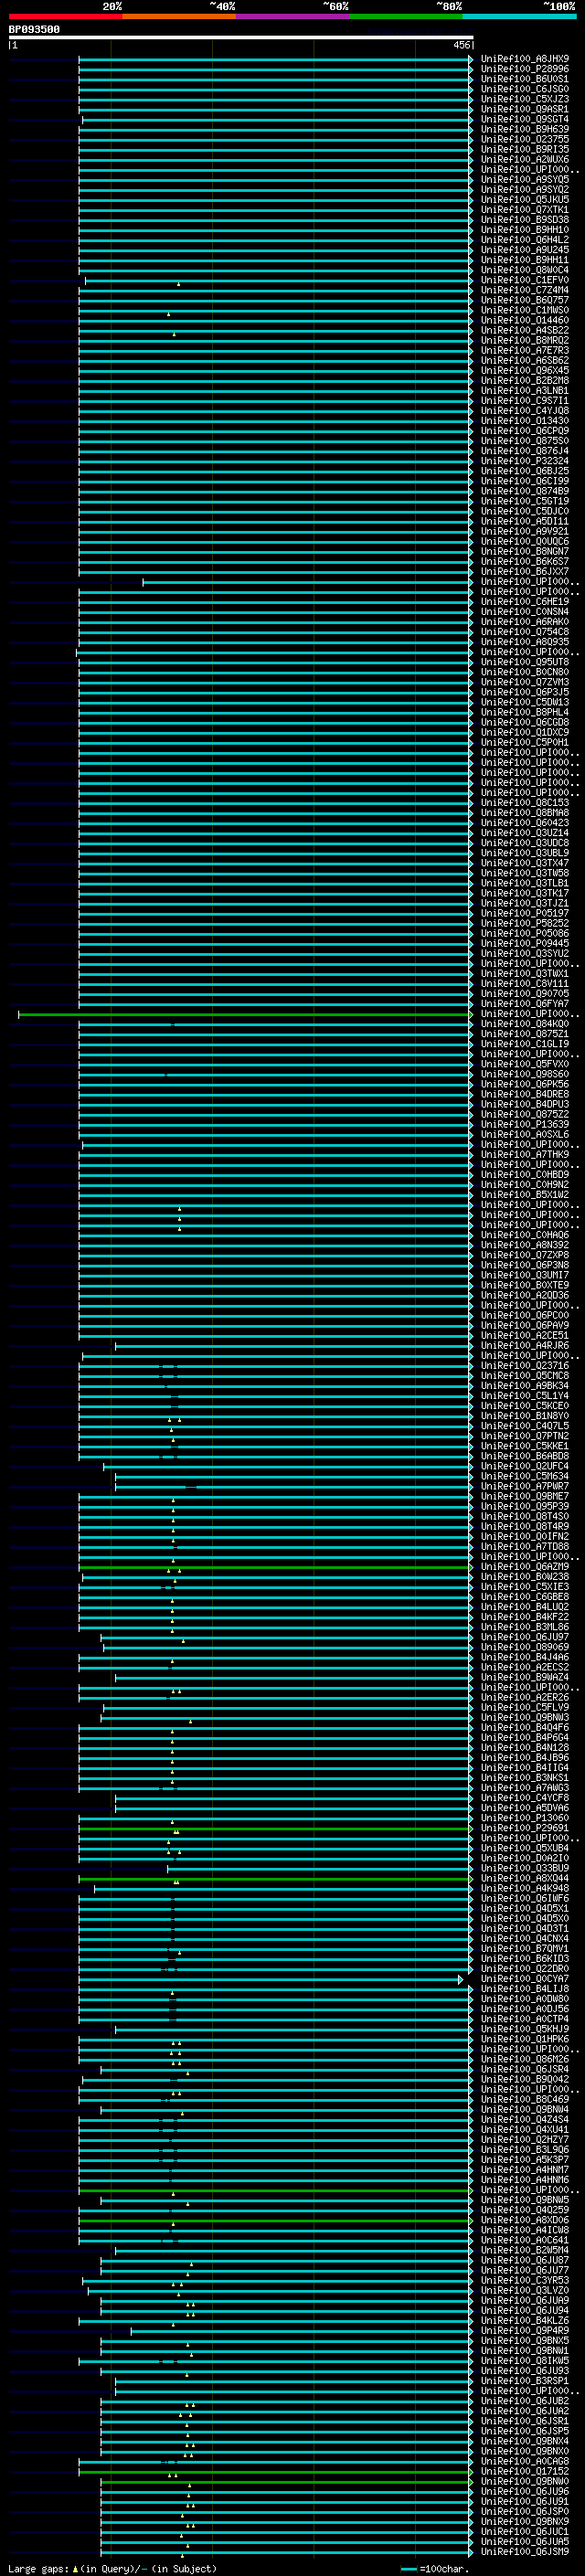Click the cyan ~100% legend segment
The height and width of the screenshot is (2576, 585).
[x=520, y=16]
